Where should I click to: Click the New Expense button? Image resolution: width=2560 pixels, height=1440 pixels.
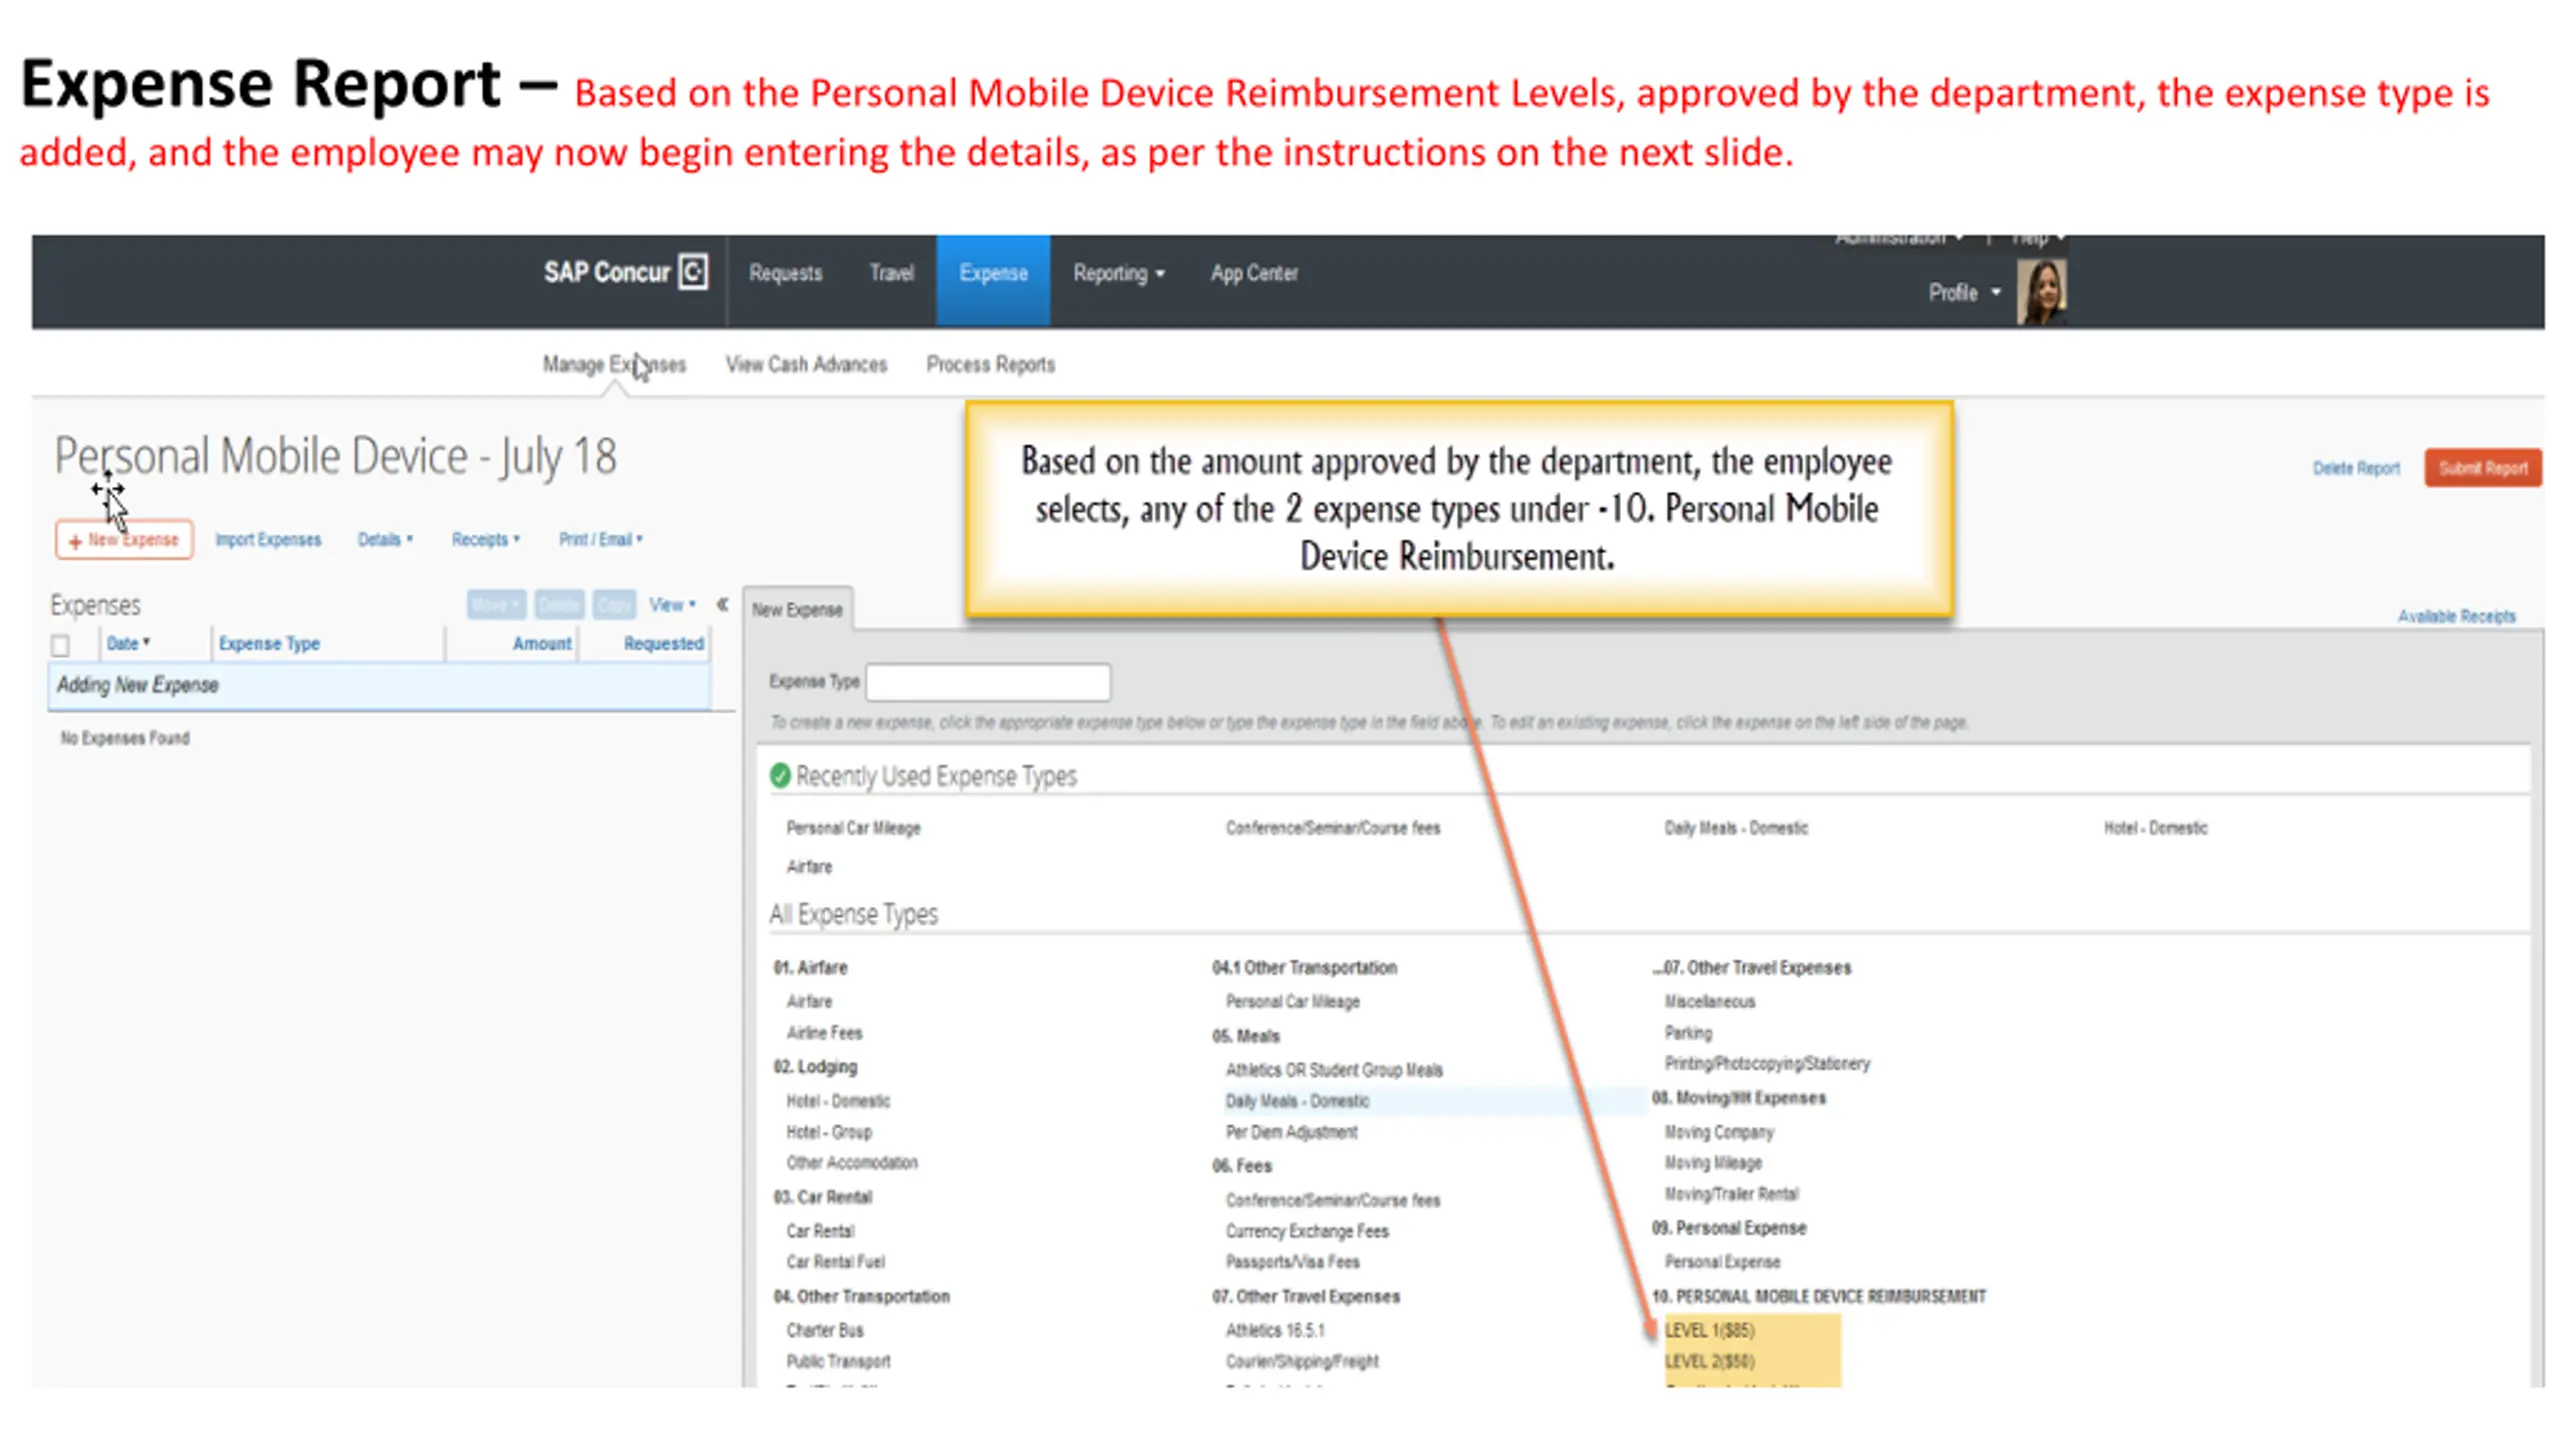pos(124,539)
